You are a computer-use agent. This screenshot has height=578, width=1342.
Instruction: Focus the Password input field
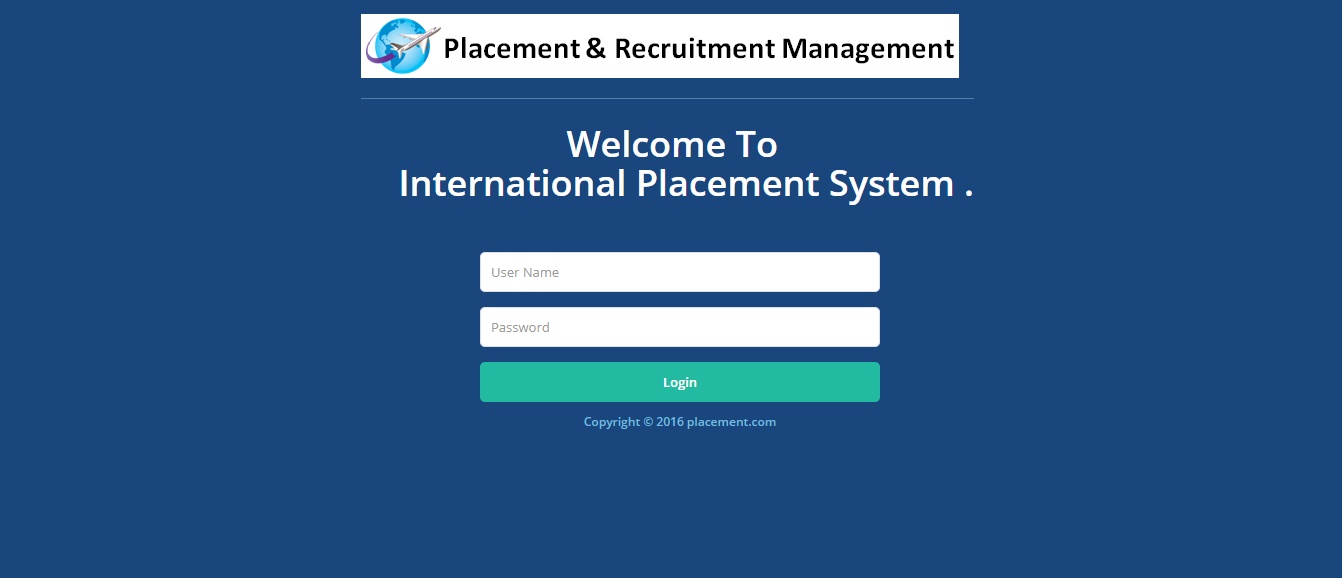[680, 327]
